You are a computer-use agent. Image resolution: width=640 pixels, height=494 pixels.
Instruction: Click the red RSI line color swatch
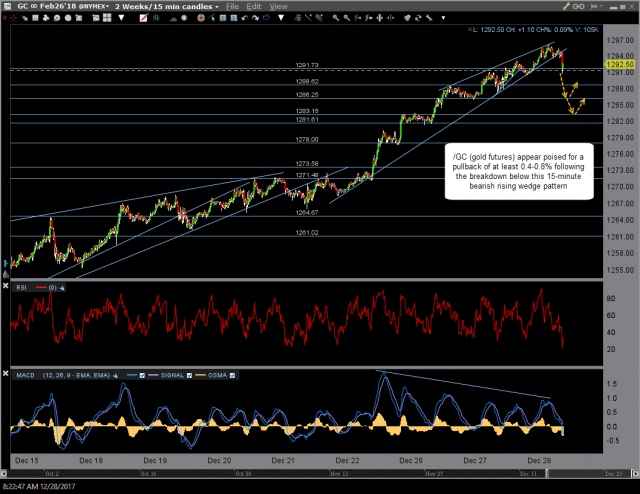click(x=41, y=288)
